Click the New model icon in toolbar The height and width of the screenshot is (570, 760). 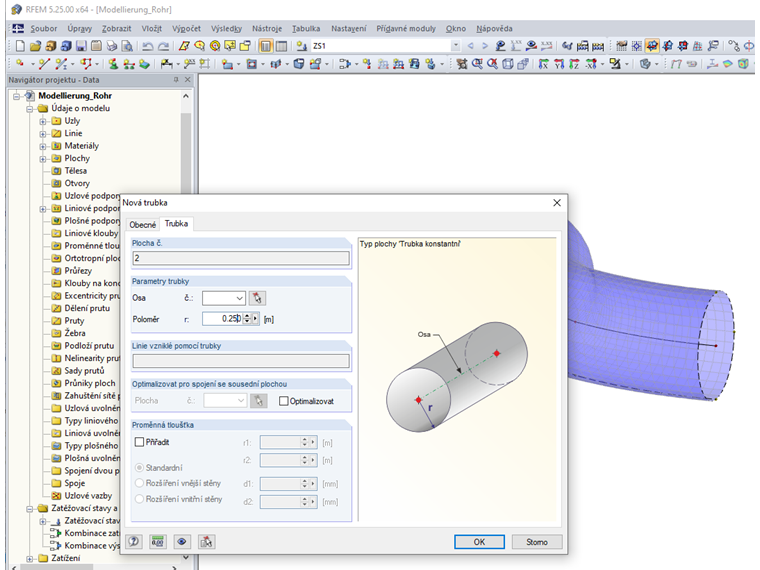[20, 46]
